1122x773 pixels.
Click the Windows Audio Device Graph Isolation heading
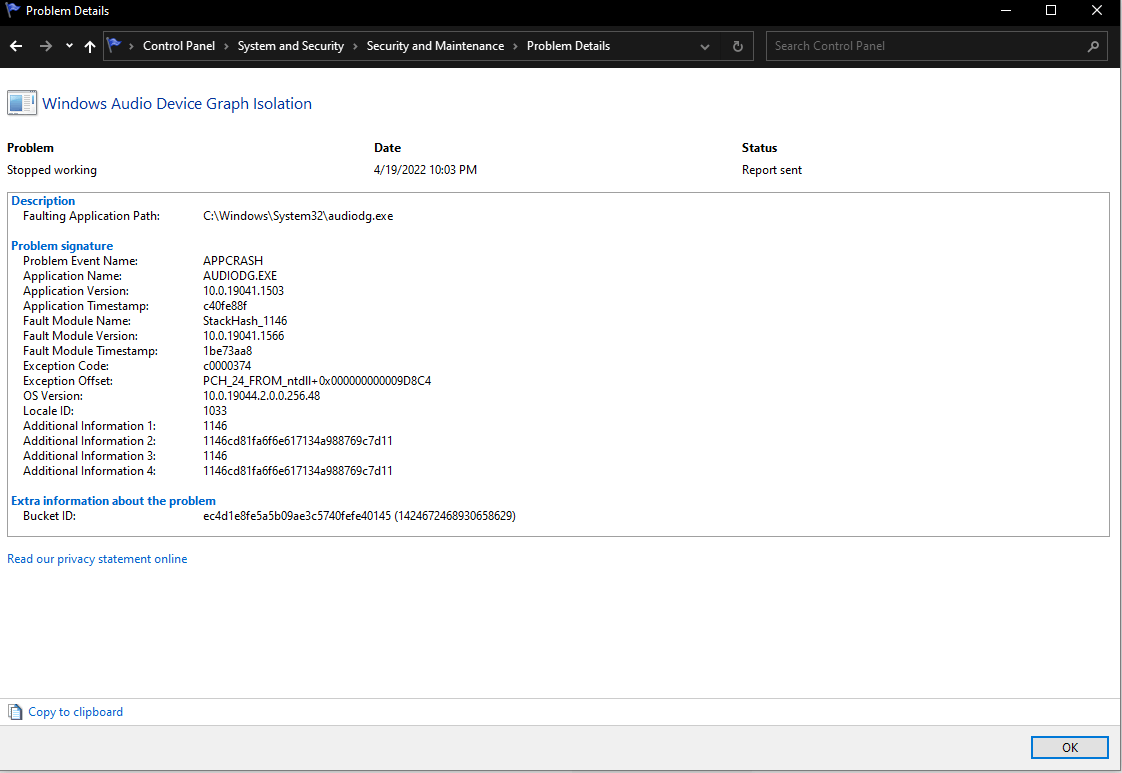[177, 104]
